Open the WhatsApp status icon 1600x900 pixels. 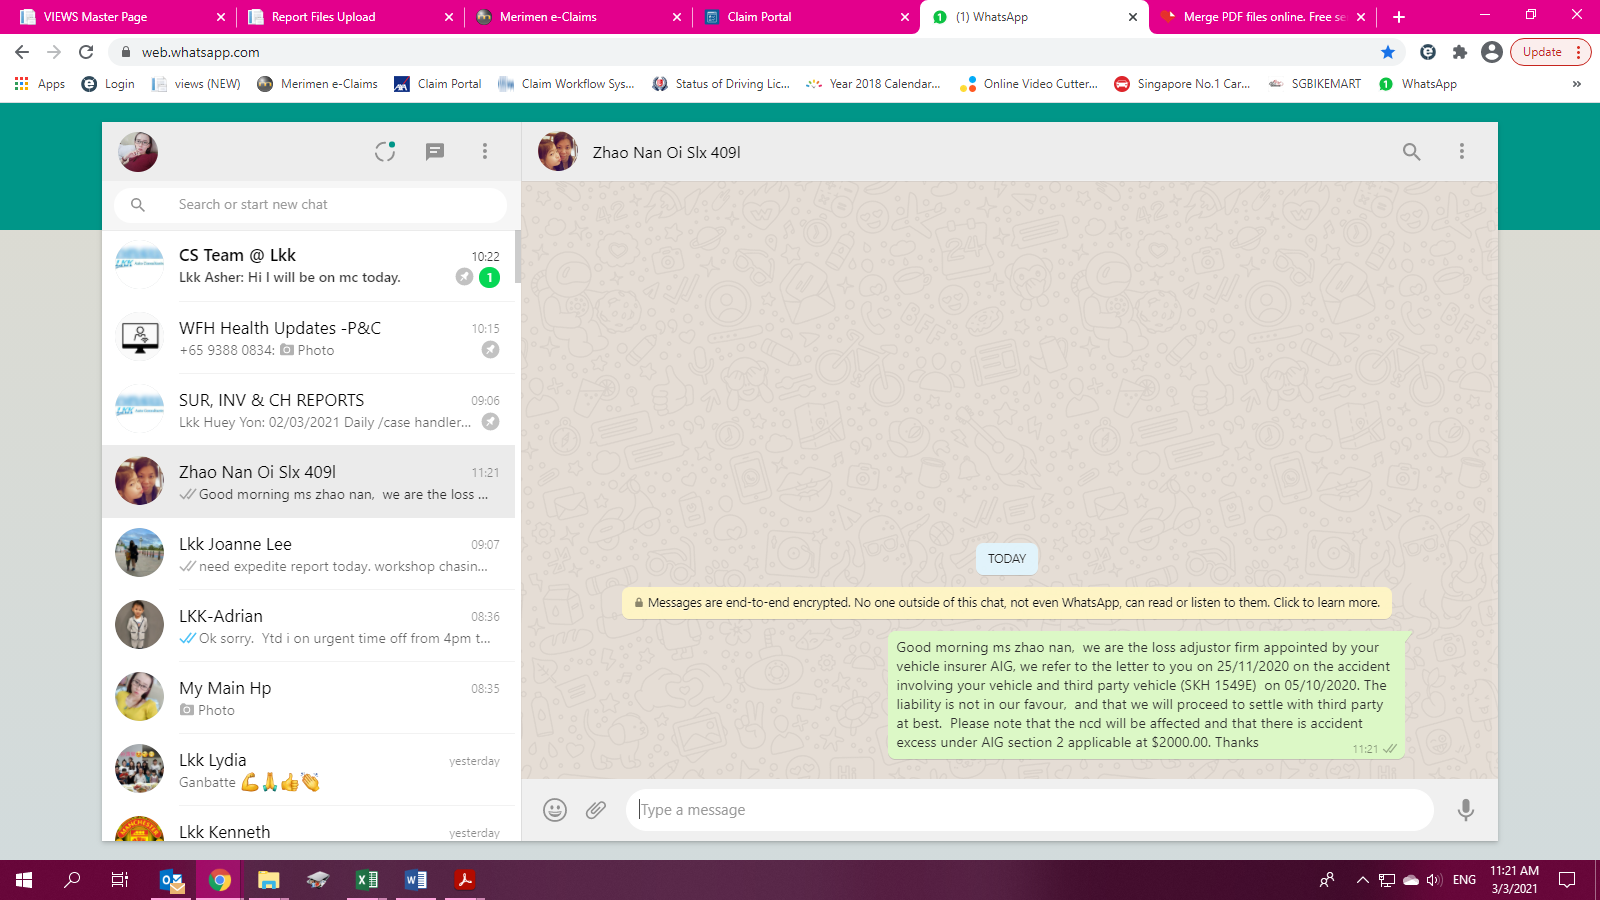[x=385, y=152]
